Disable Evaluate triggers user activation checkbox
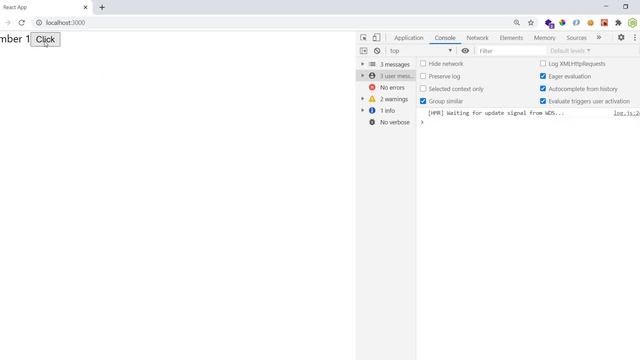640x360 pixels. [543, 101]
